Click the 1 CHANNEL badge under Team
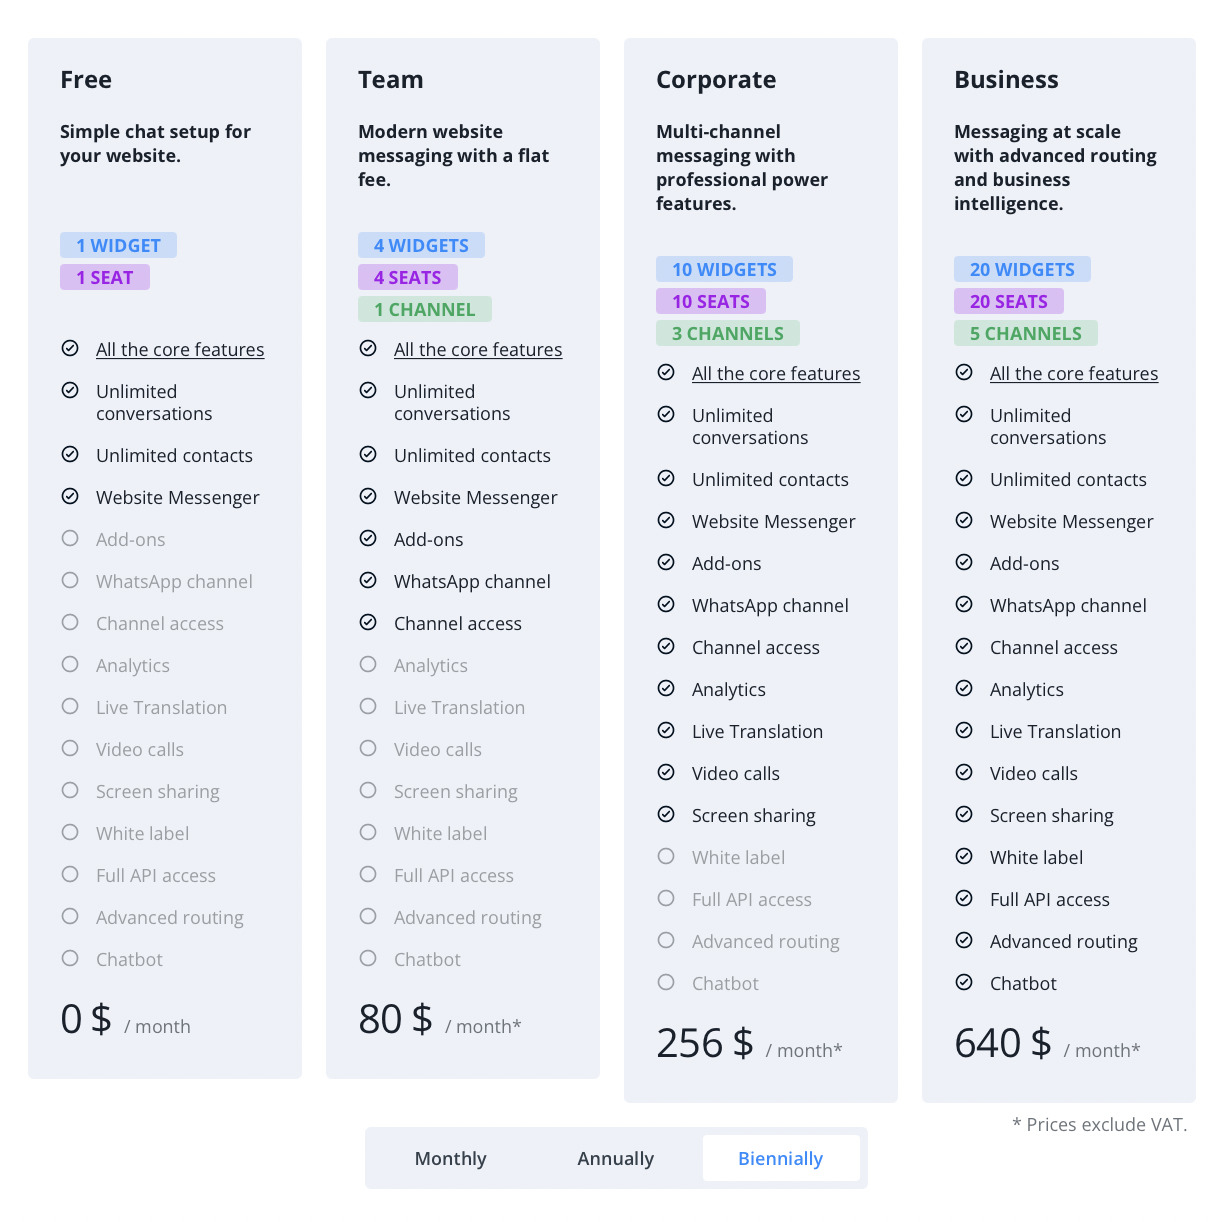This screenshot has width=1222, height=1222. point(424,309)
